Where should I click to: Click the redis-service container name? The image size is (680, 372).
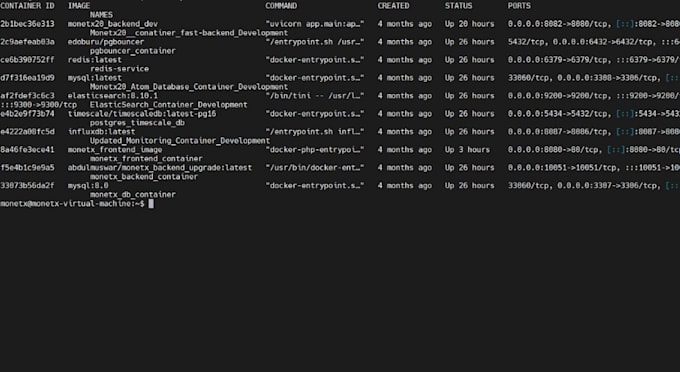pyautogui.click(x=119, y=69)
